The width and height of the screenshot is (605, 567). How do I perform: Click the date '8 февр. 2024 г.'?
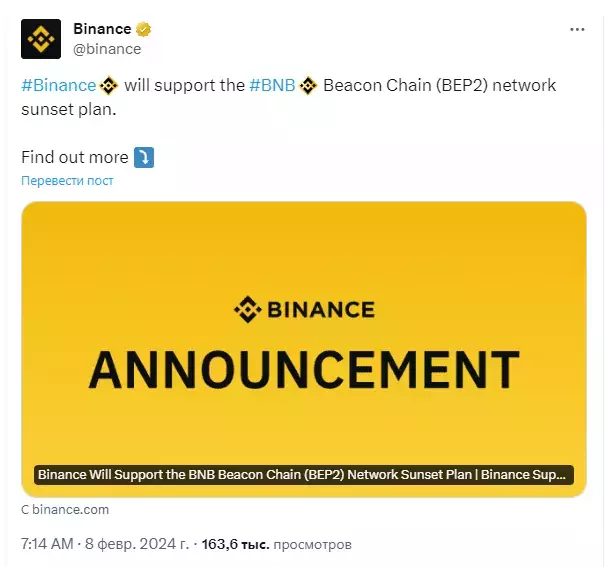tap(137, 544)
